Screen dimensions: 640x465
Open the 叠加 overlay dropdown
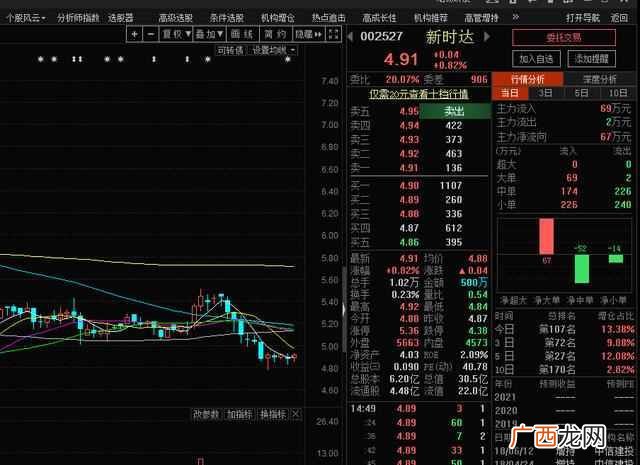pyautogui.click(x=209, y=34)
